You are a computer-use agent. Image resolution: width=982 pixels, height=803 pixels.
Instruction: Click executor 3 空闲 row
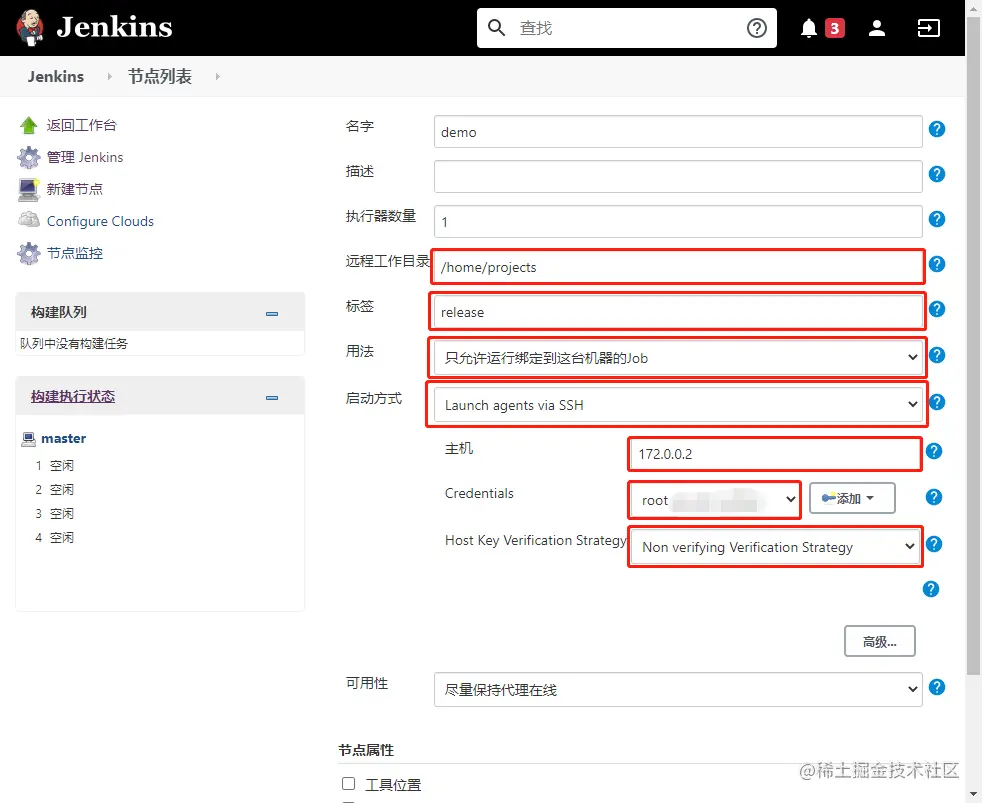54,514
